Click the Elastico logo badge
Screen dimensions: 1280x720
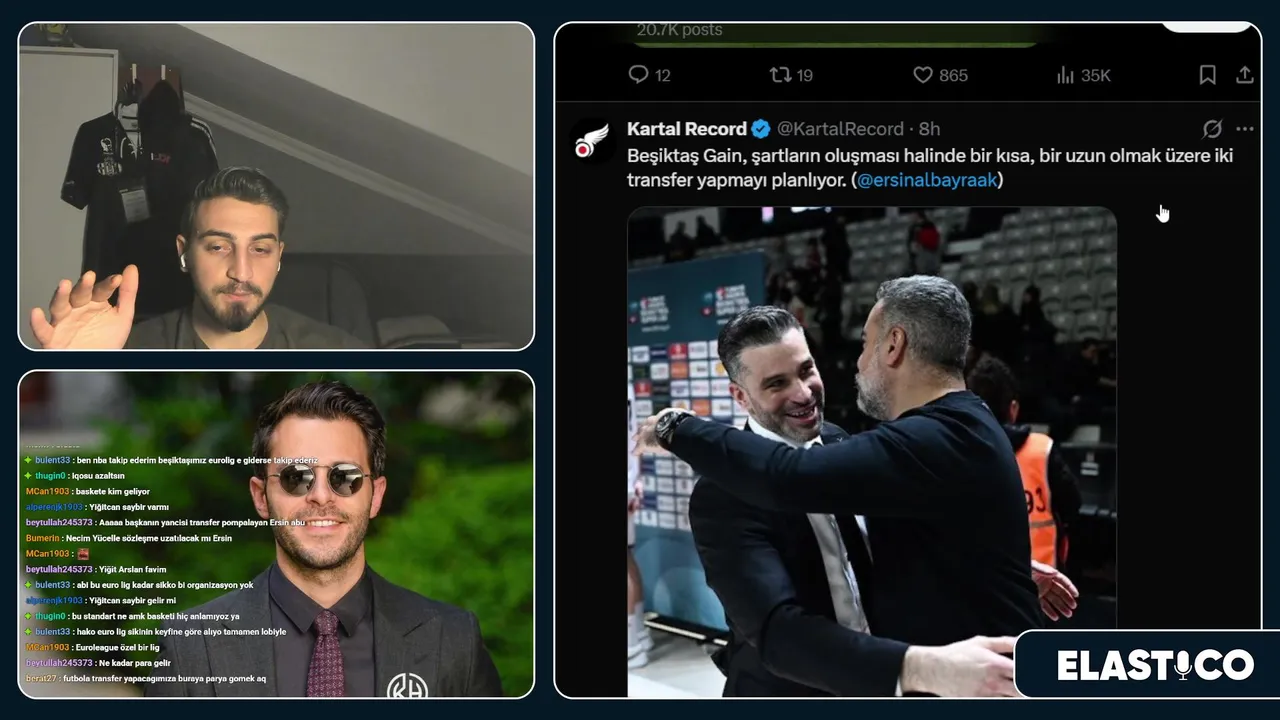pos(1155,665)
